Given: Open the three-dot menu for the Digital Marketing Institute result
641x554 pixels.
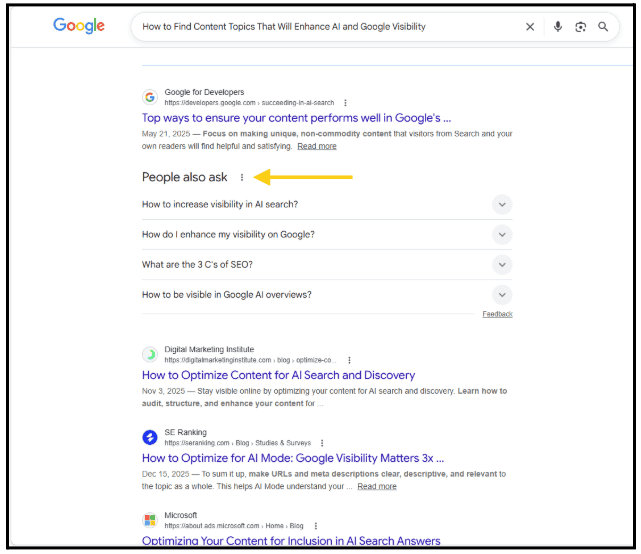Looking at the screenshot, I should pos(349,360).
